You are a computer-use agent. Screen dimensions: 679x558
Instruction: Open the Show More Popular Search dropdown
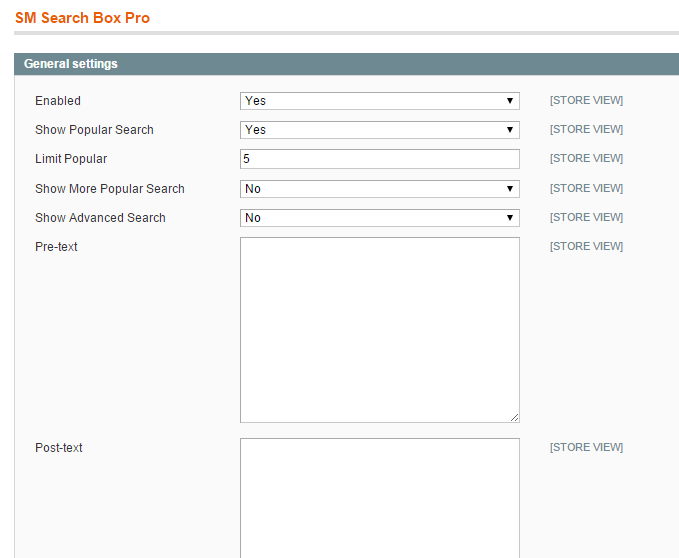(380, 189)
